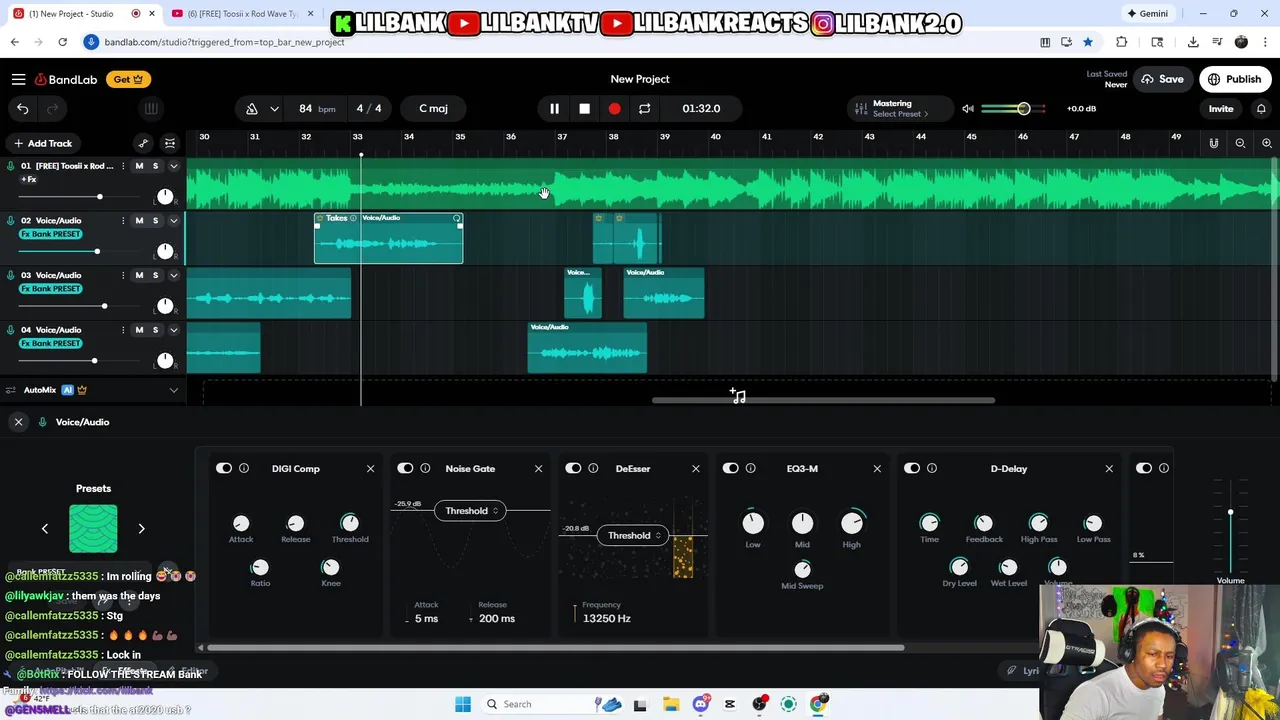This screenshot has height=720, width=1280.
Task: Click the preset thumbnail
Action: 93,528
